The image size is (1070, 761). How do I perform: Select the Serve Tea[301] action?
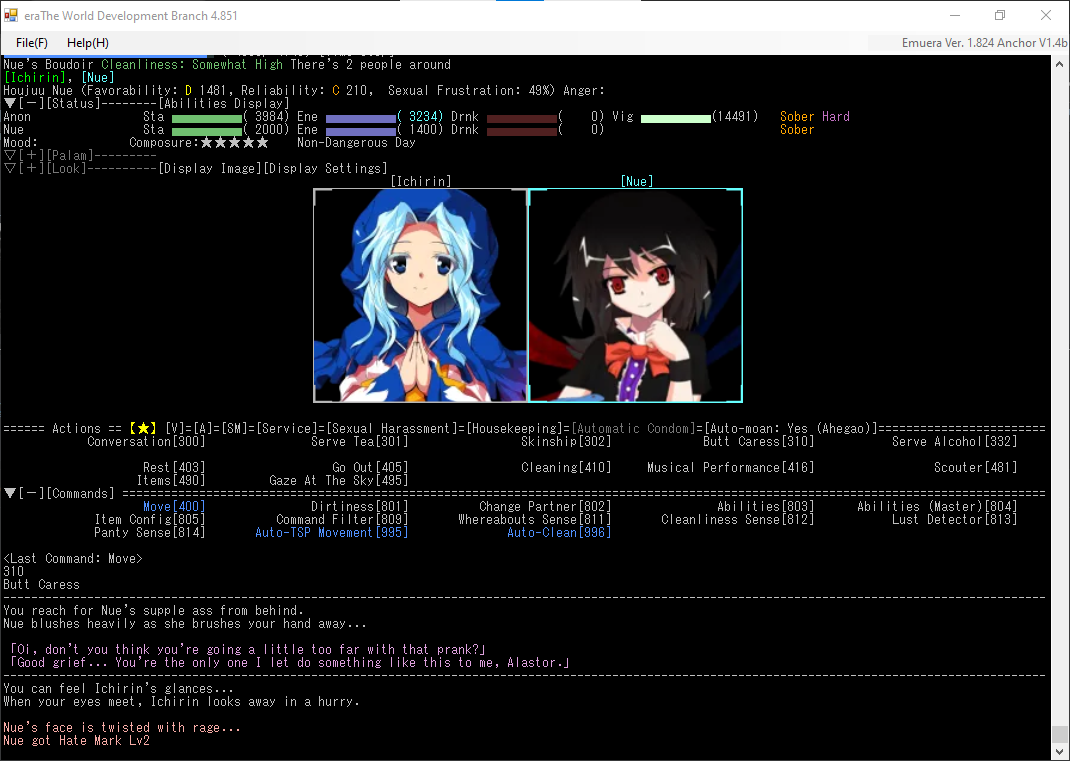(x=359, y=442)
